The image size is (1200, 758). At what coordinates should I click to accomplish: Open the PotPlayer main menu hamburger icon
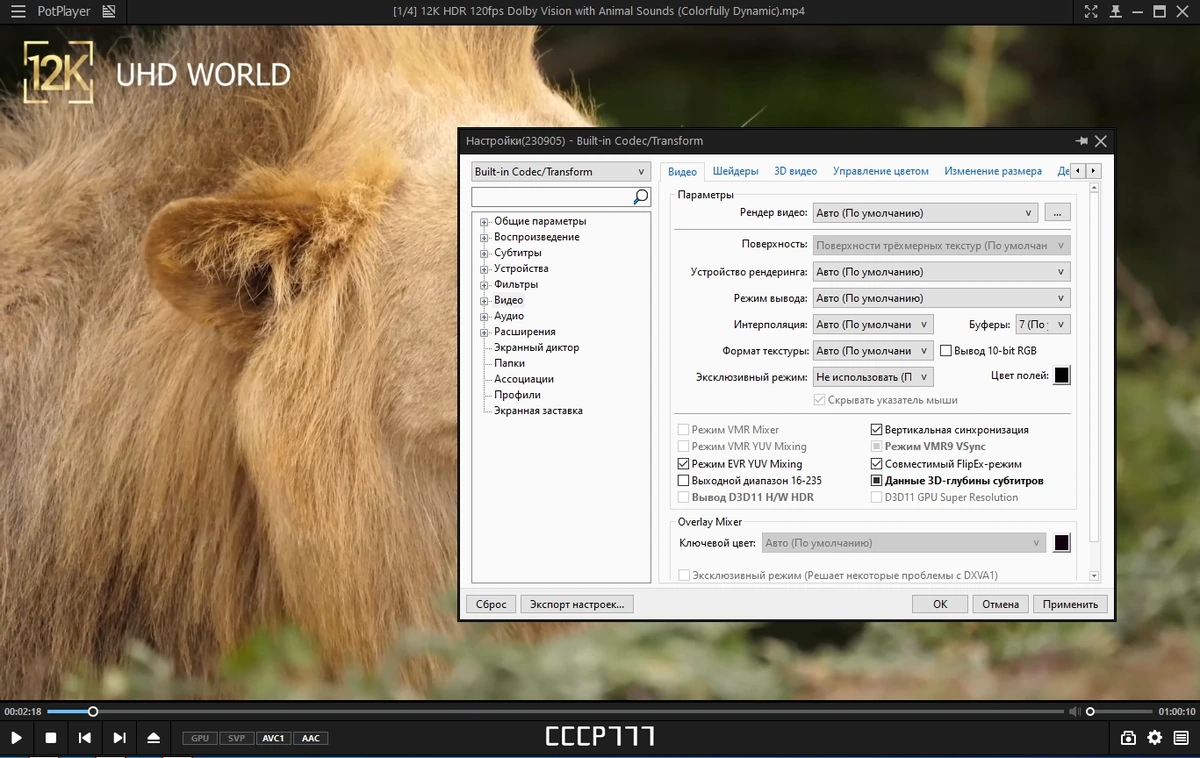[18, 12]
